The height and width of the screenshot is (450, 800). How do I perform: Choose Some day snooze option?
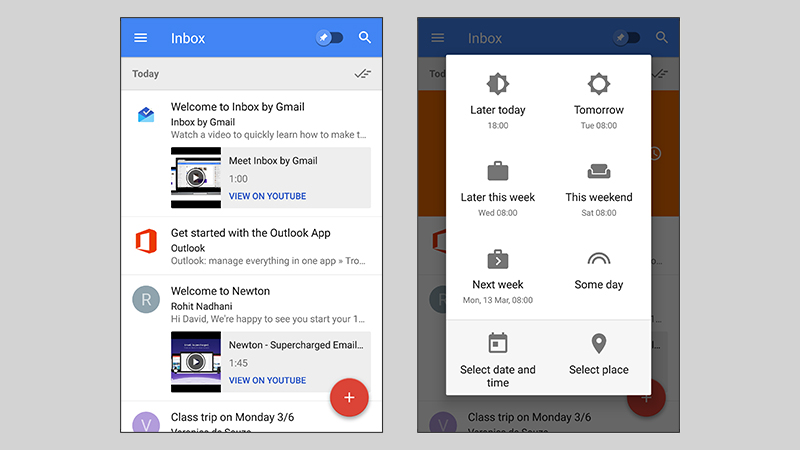598,271
